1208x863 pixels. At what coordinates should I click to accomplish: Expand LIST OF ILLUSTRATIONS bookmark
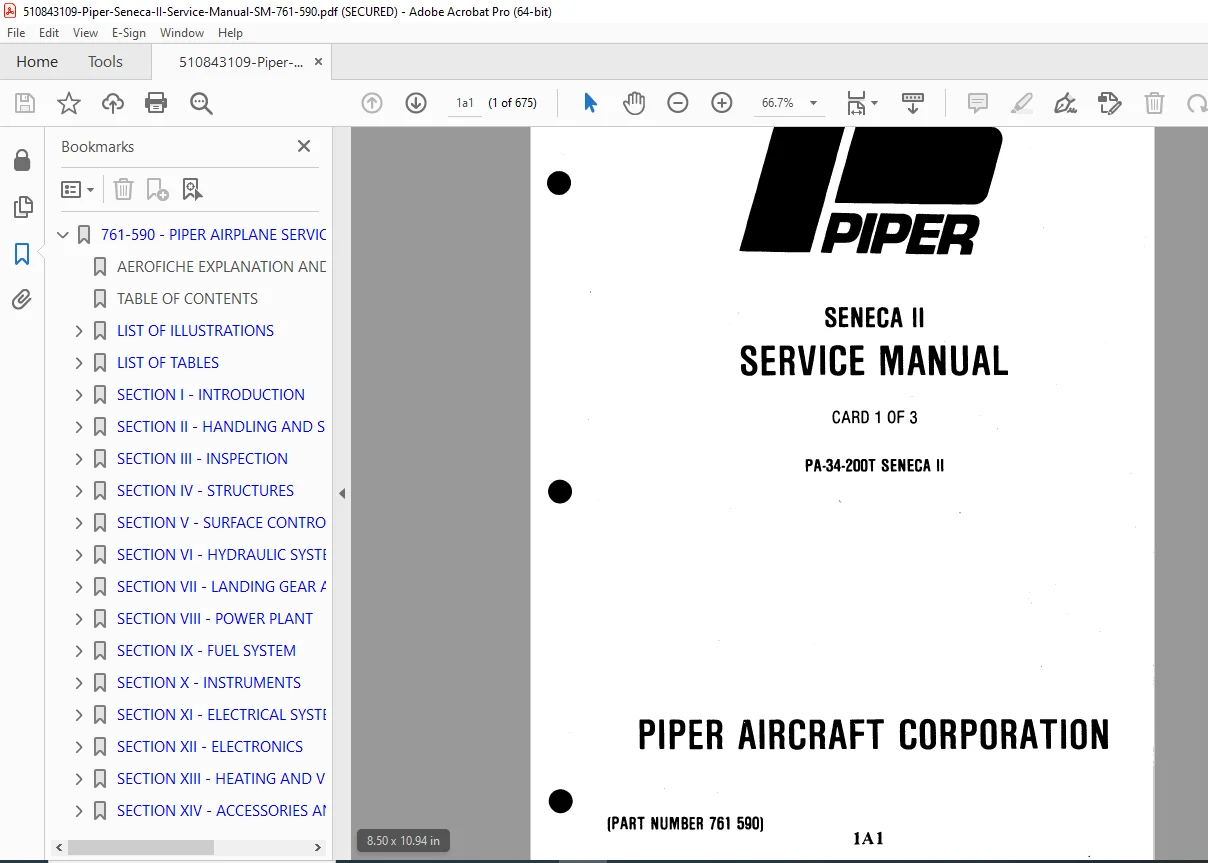click(x=80, y=331)
